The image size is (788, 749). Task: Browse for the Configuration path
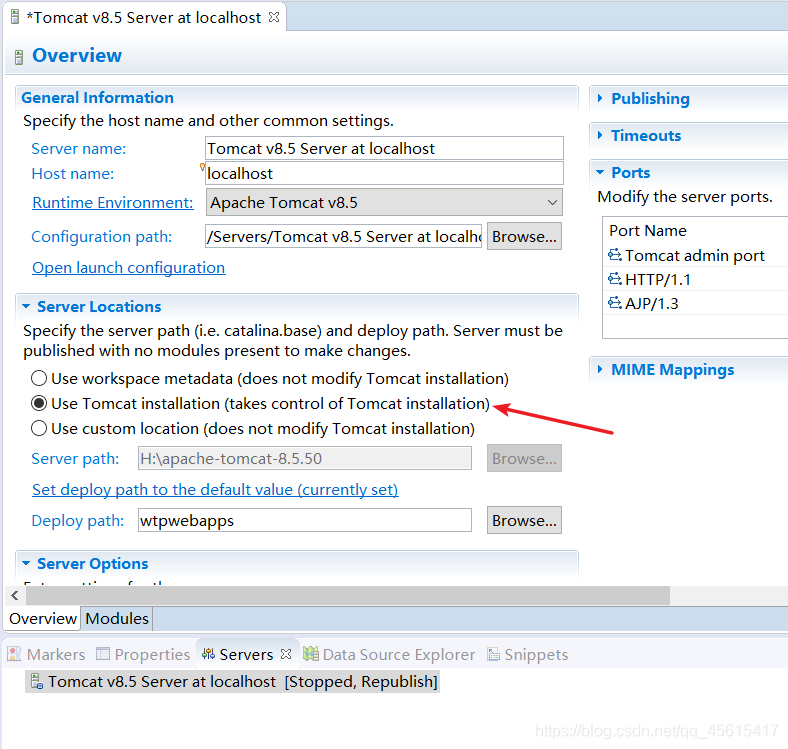[524, 236]
